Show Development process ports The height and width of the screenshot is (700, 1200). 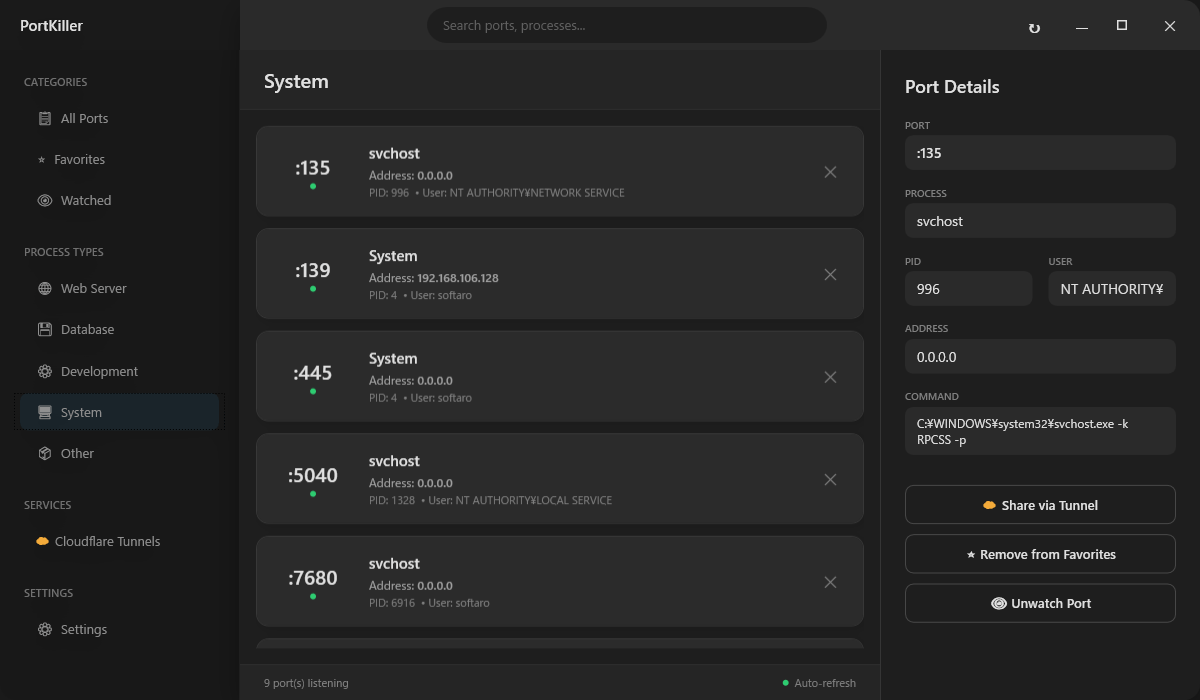(x=99, y=371)
